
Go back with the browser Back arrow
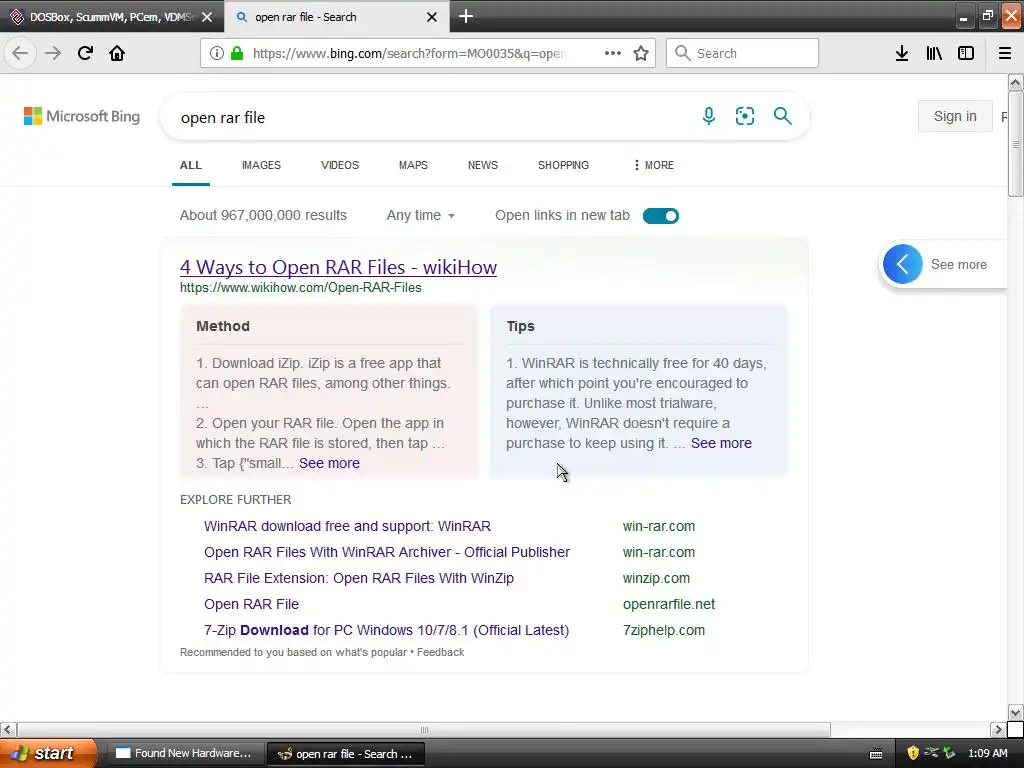point(20,53)
